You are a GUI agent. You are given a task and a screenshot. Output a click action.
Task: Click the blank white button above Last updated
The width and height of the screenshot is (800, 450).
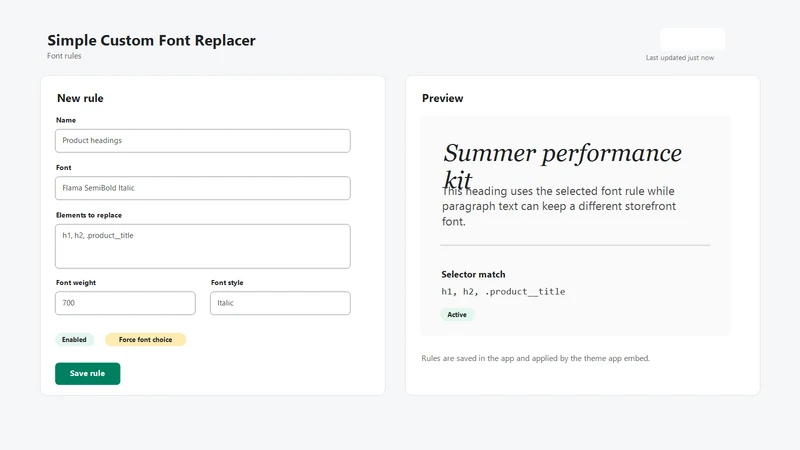tap(692, 39)
